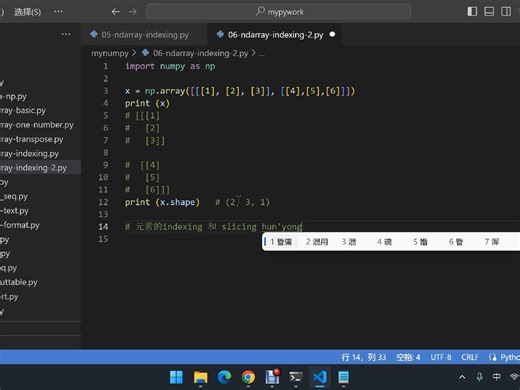This screenshot has width=520, height=390.
Task: Show hidden system tray icons chevron
Action: [462, 377]
